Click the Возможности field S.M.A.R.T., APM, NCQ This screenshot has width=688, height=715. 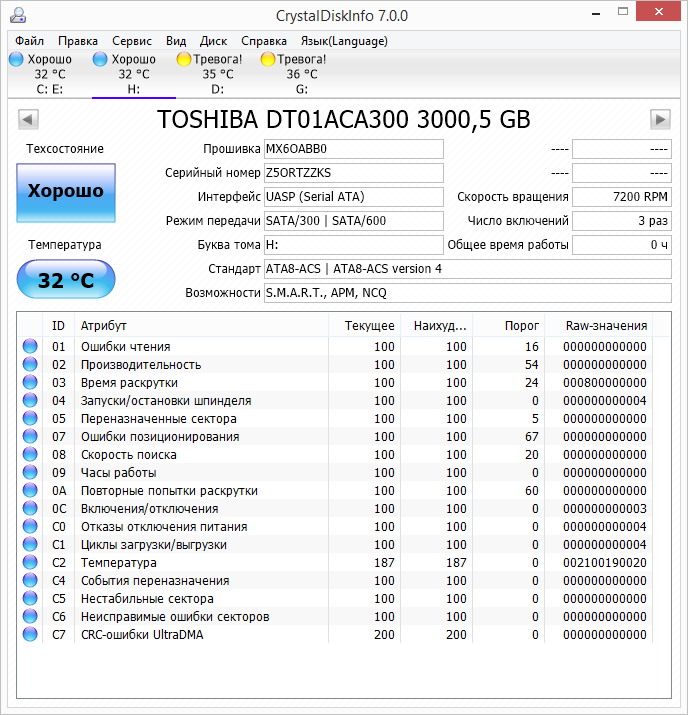[468, 293]
